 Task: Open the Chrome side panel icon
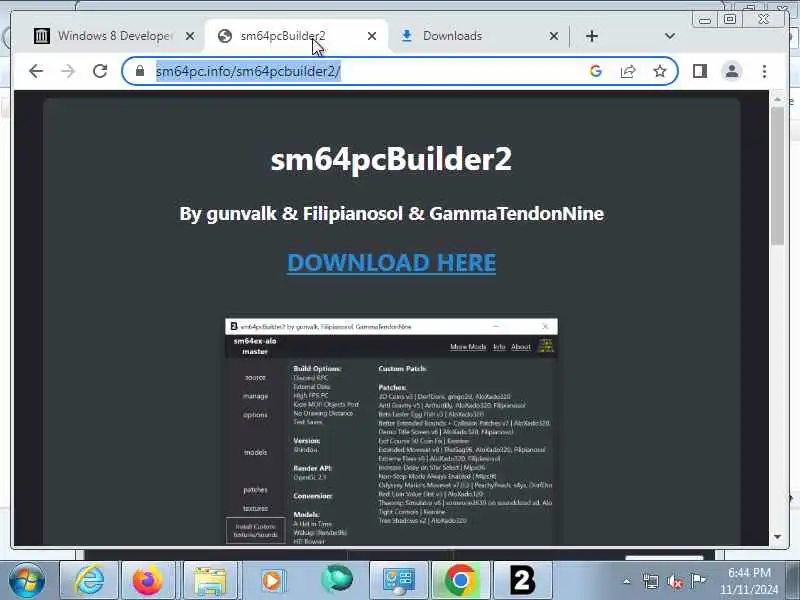pos(700,71)
